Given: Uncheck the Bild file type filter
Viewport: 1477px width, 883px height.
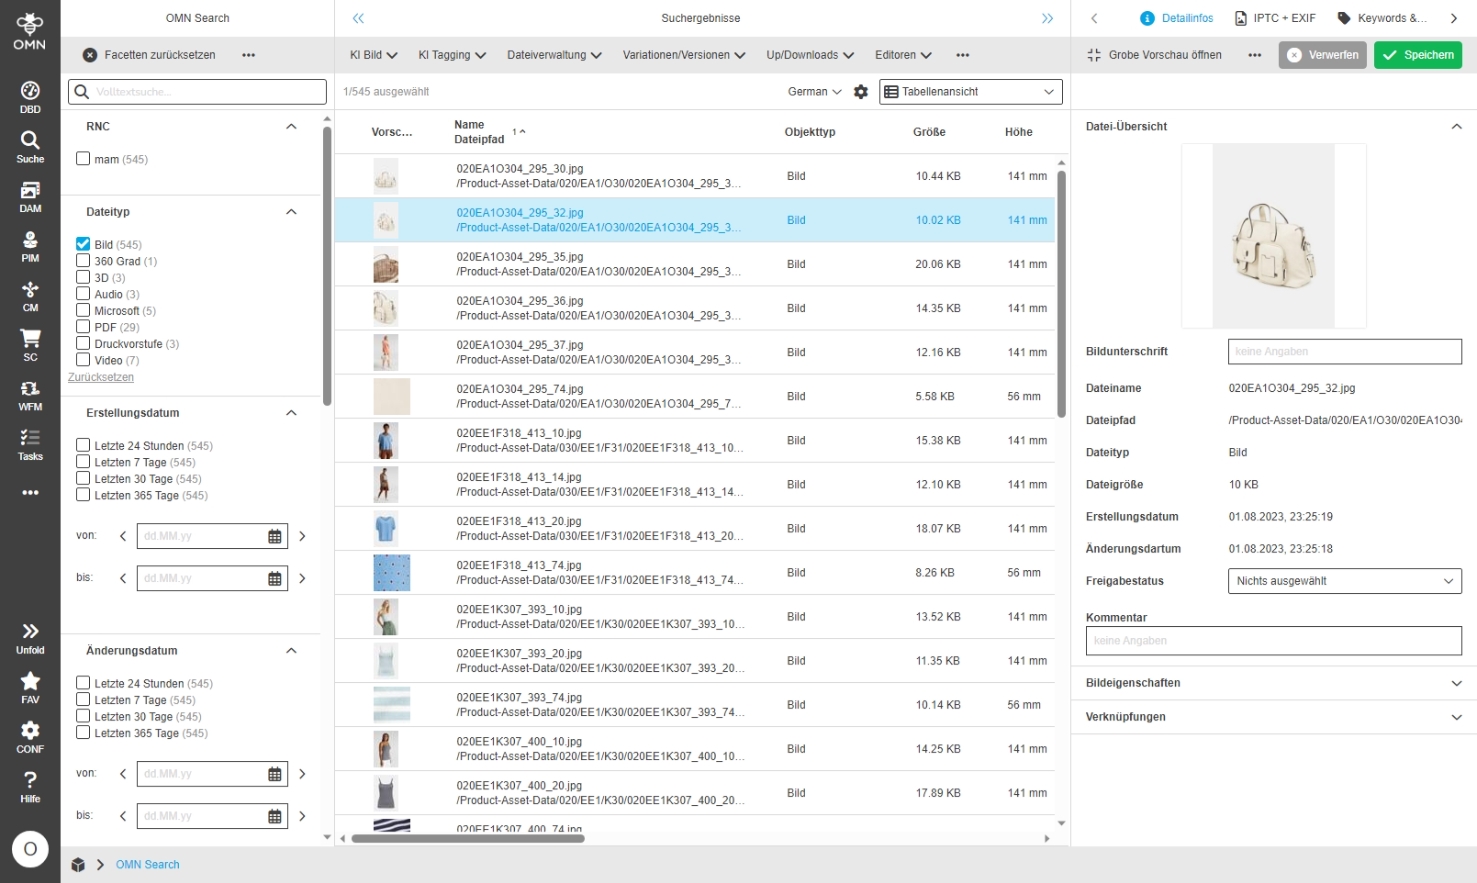Looking at the screenshot, I should [83, 244].
